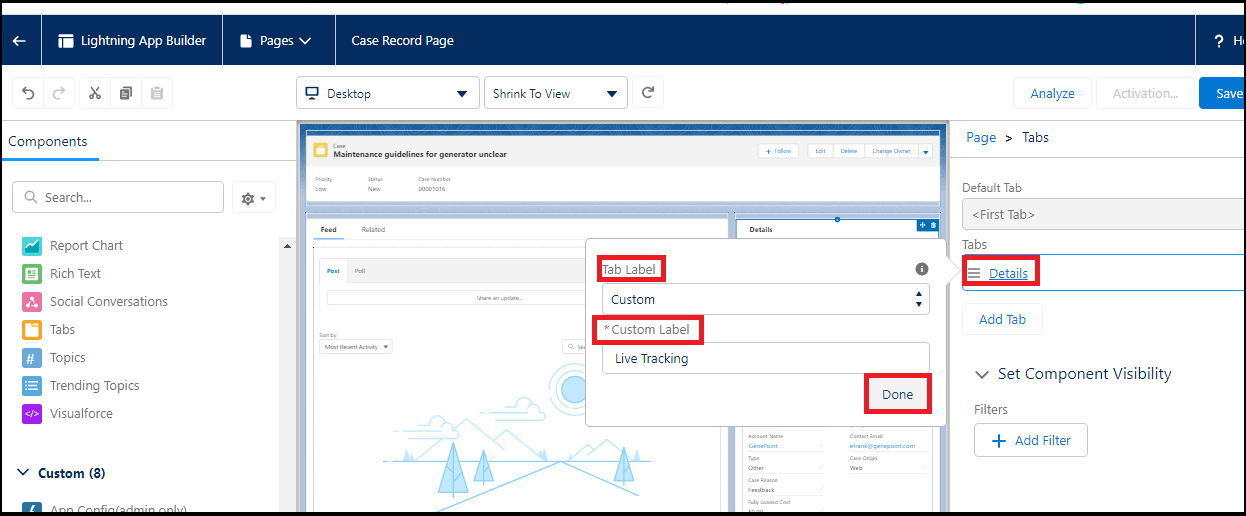Select the Feed tab in canvas

tap(328, 229)
